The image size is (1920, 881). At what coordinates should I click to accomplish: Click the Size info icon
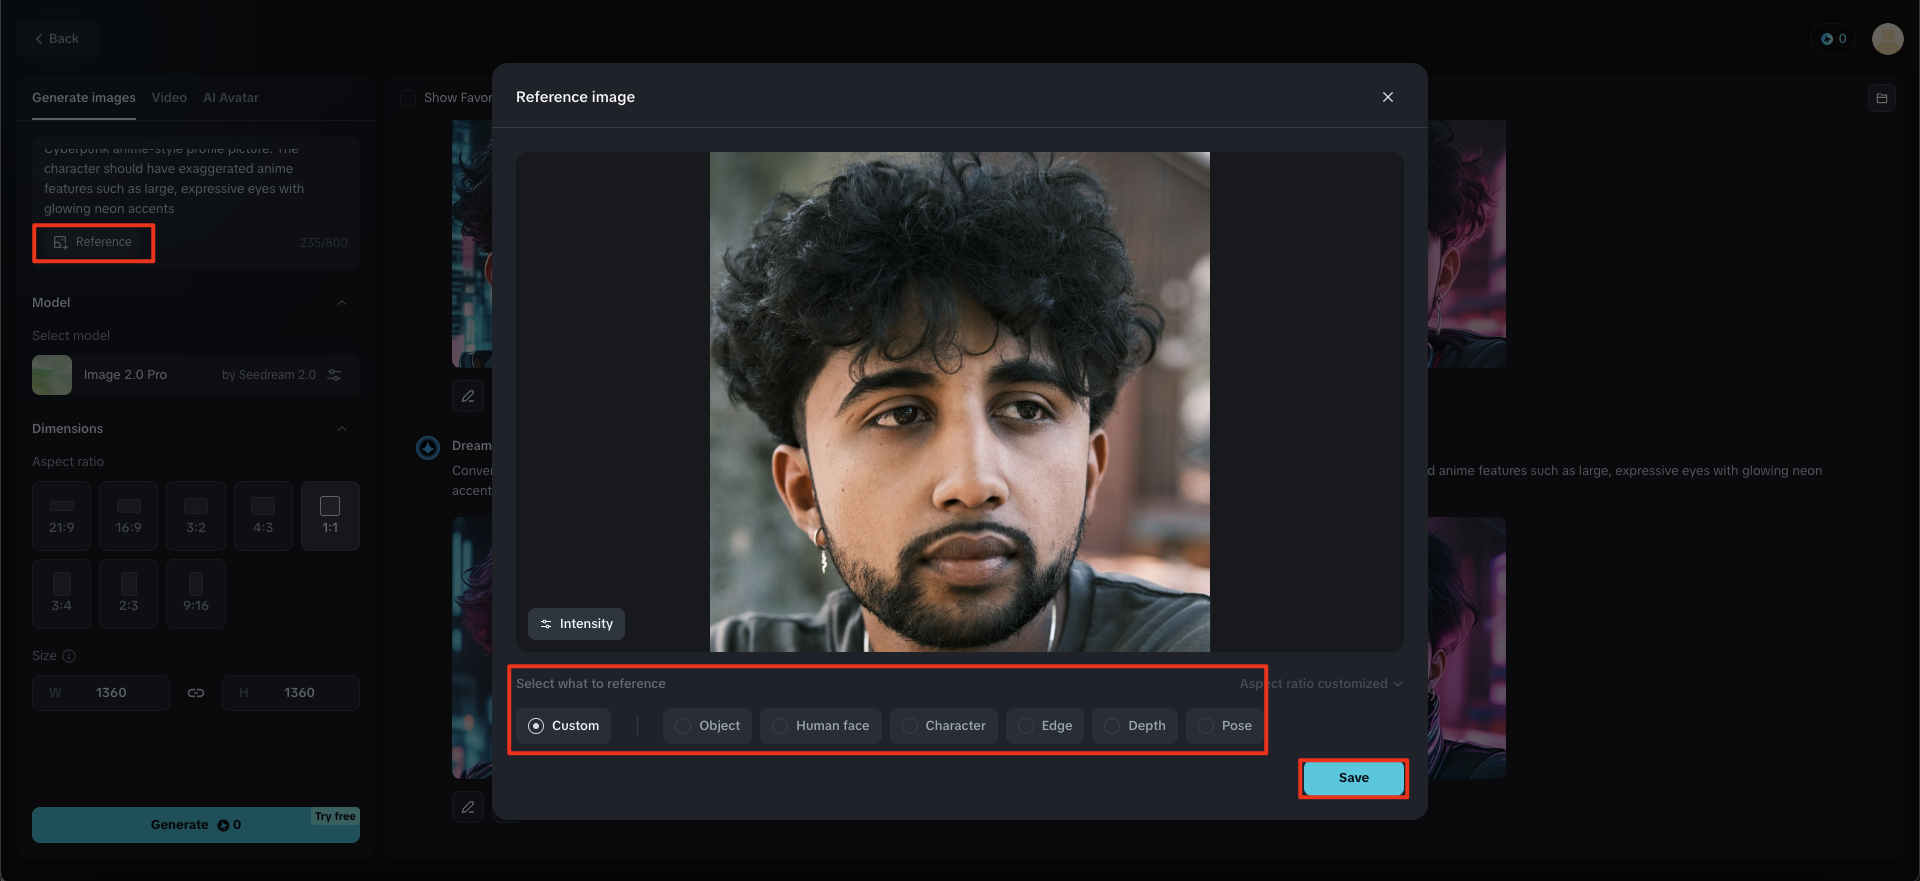click(x=69, y=656)
